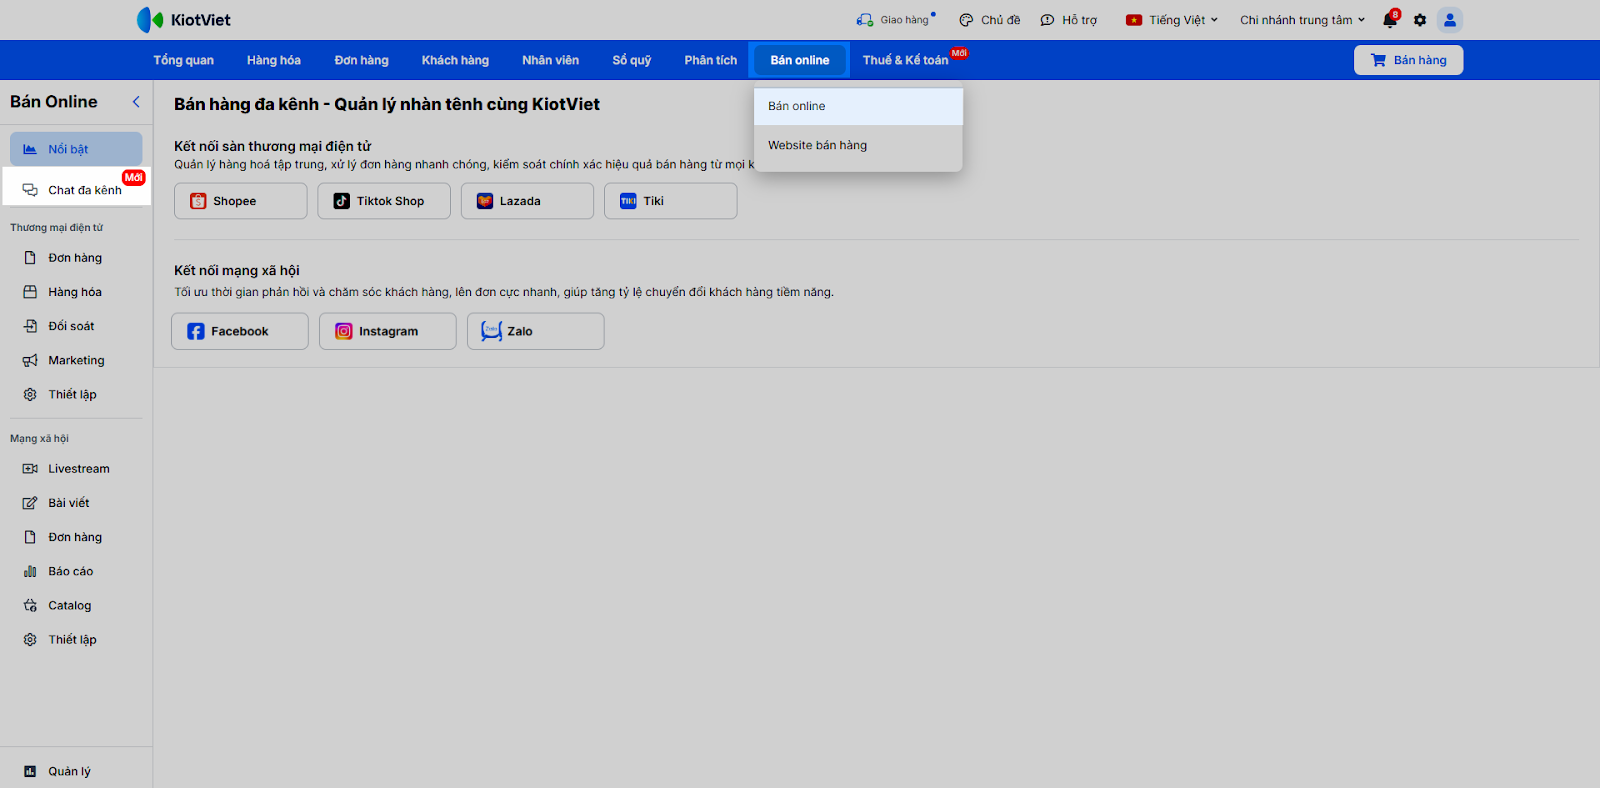Click the Instagram logo icon
Image resolution: width=1600 pixels, height=788 pixels.
344,331
